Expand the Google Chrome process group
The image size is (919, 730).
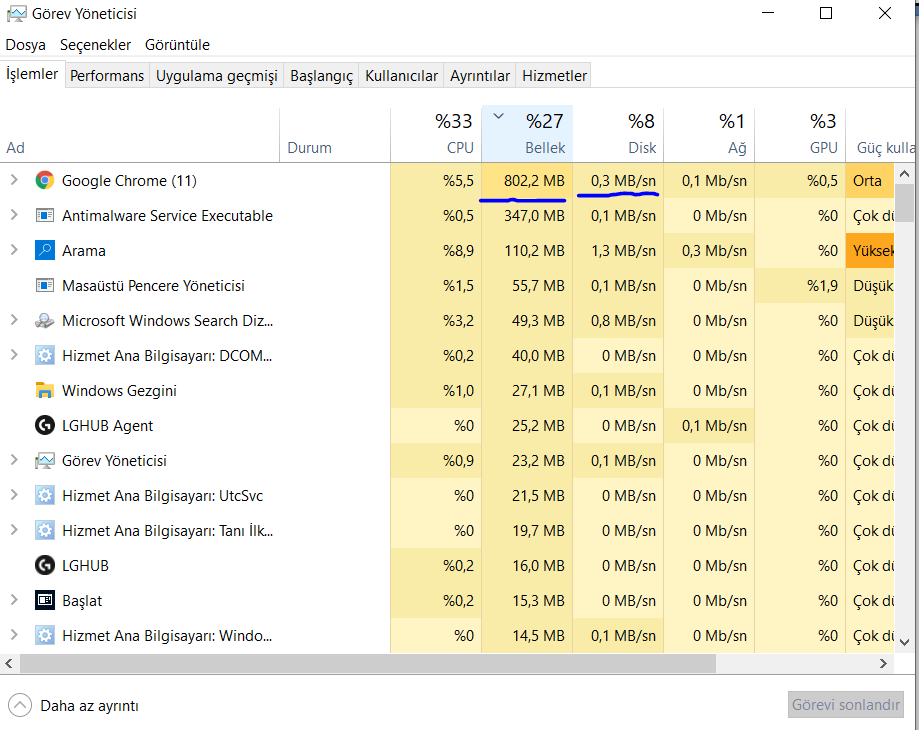click(14, 181)
